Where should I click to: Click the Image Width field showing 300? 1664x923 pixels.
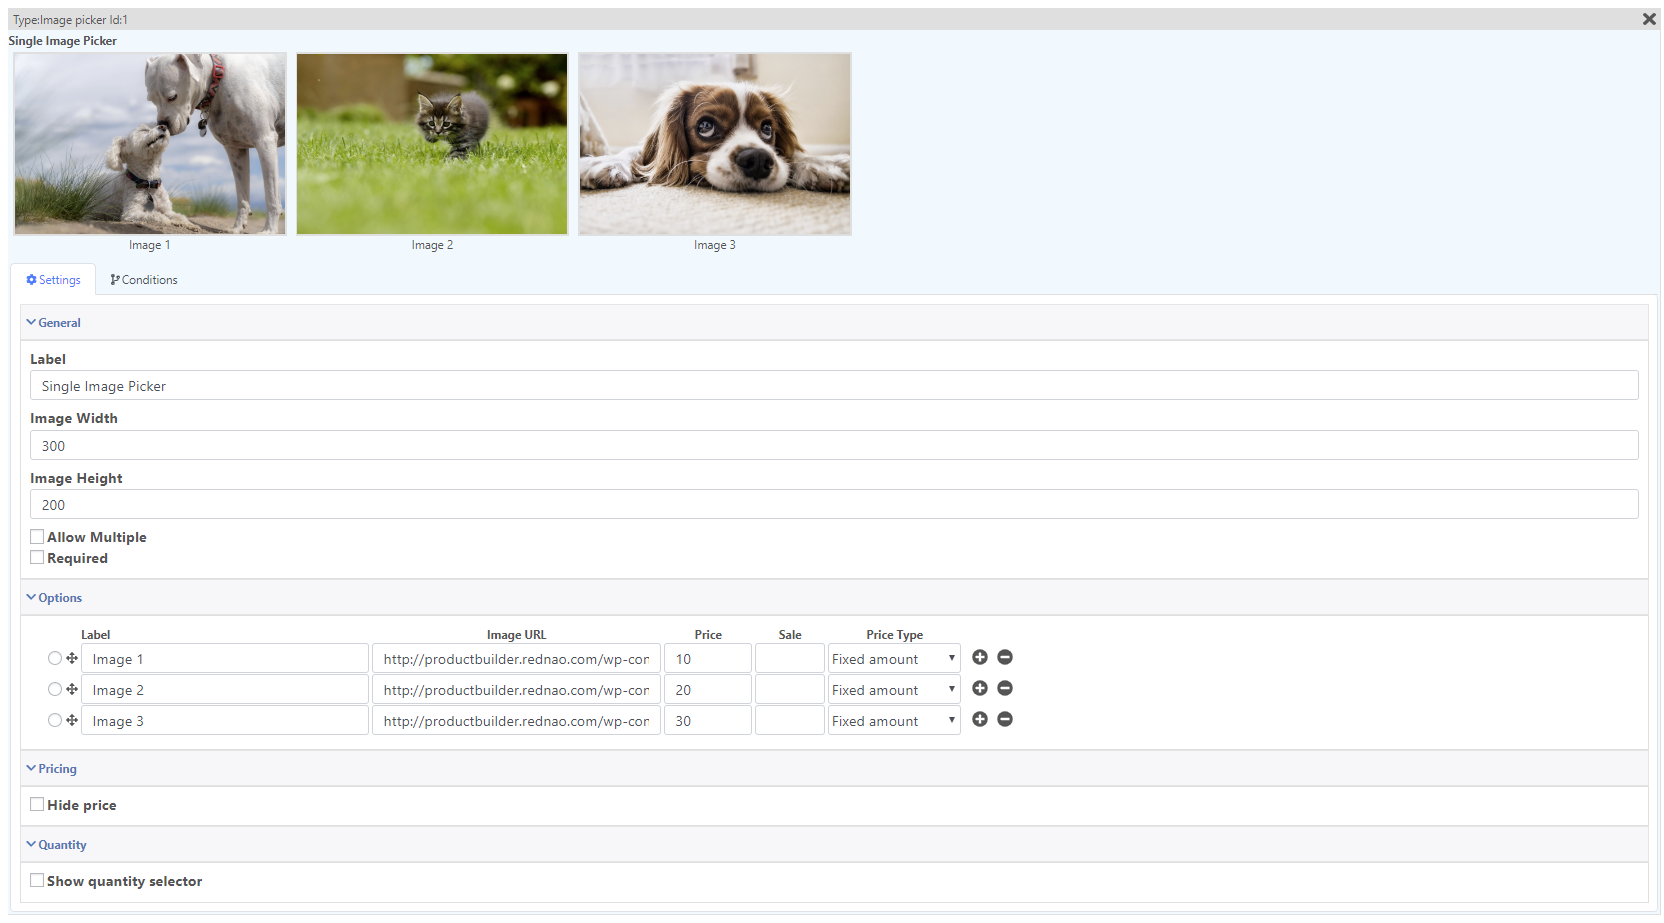(x=834, y=446)
